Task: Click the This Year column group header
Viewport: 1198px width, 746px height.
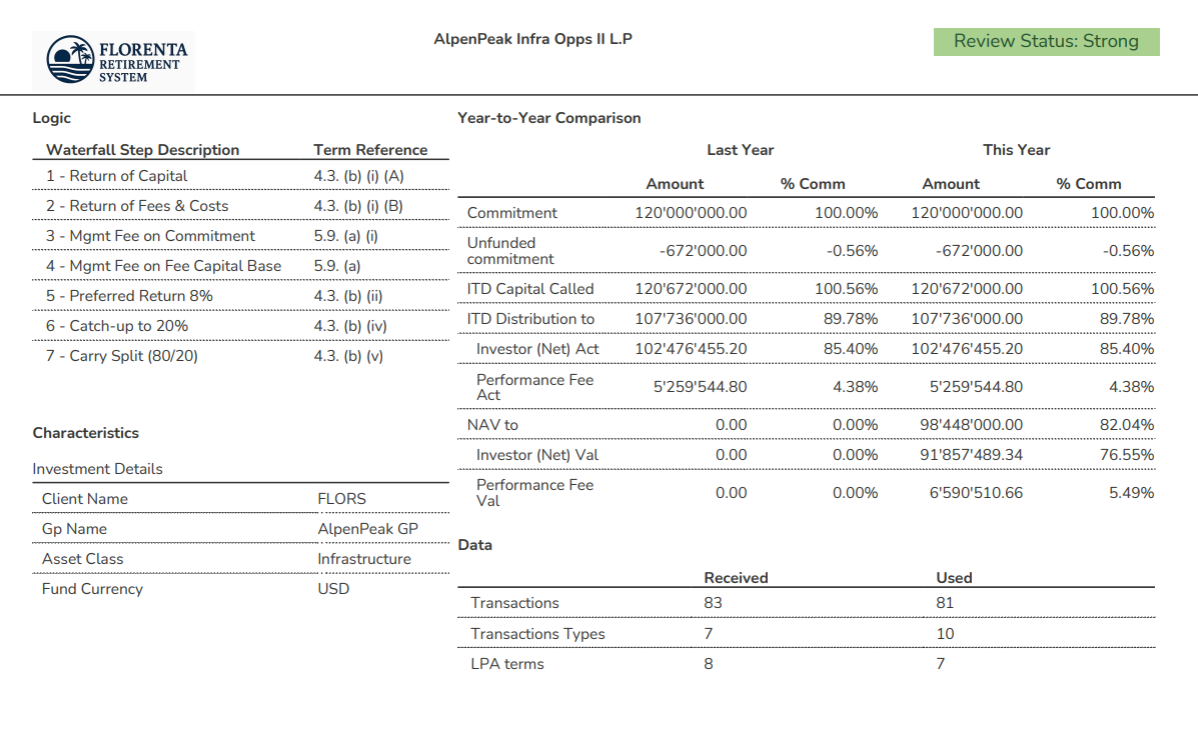Action: [1016, 150]
